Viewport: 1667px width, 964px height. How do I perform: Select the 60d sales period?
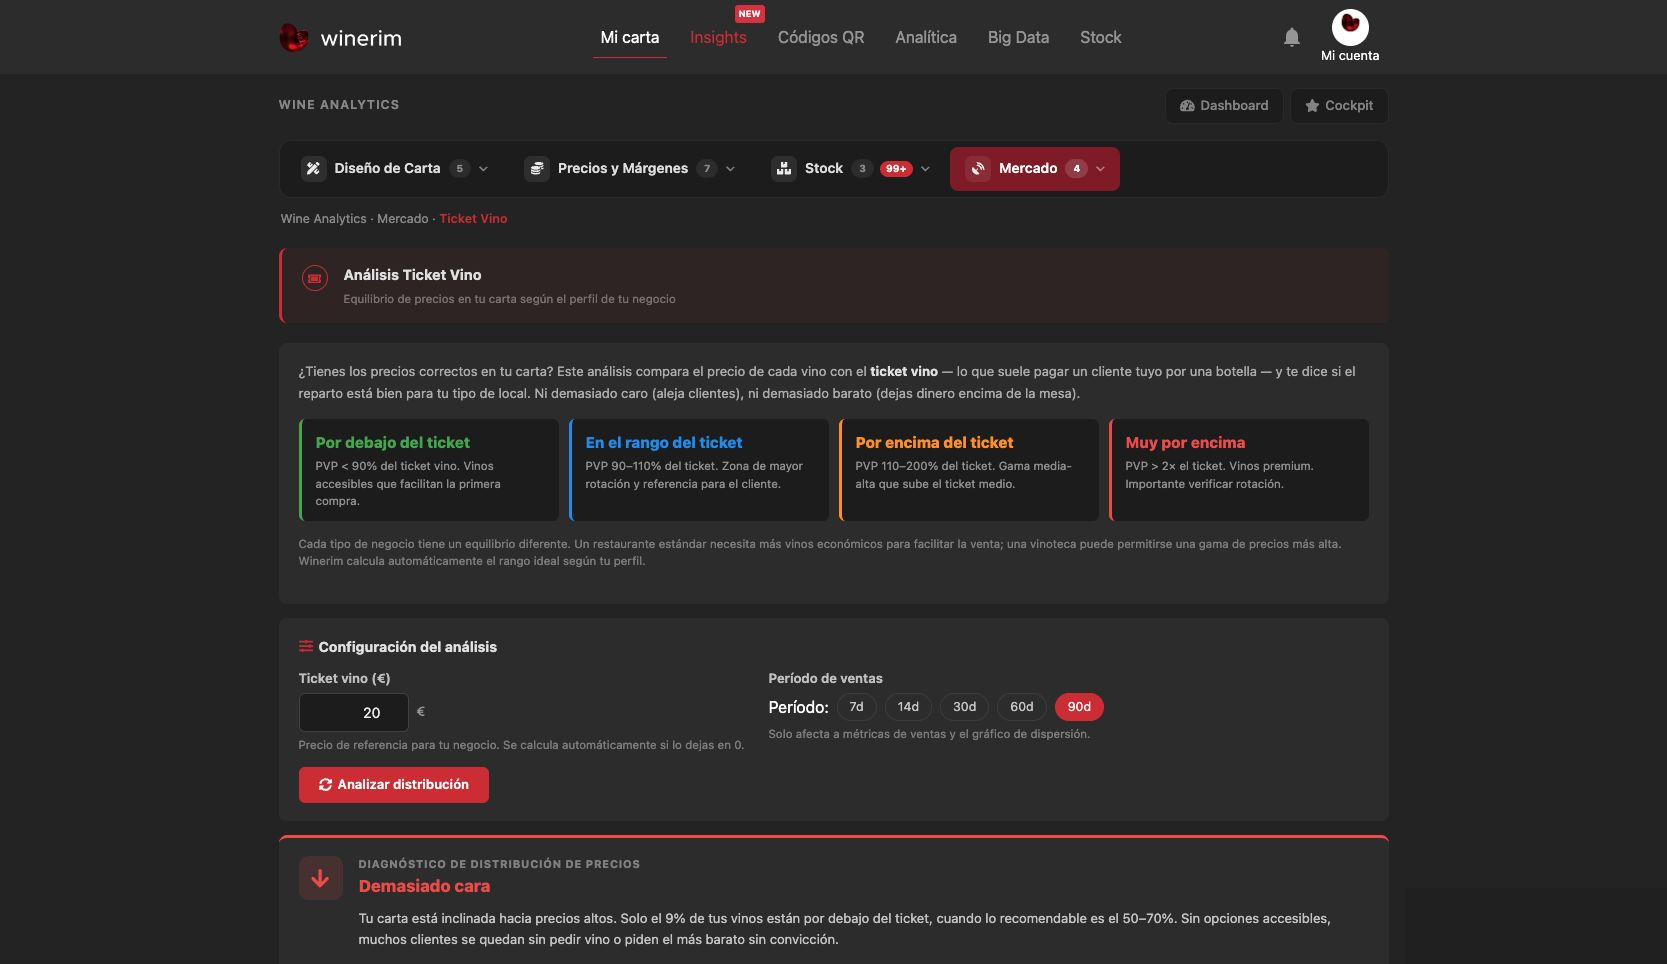1022,707
